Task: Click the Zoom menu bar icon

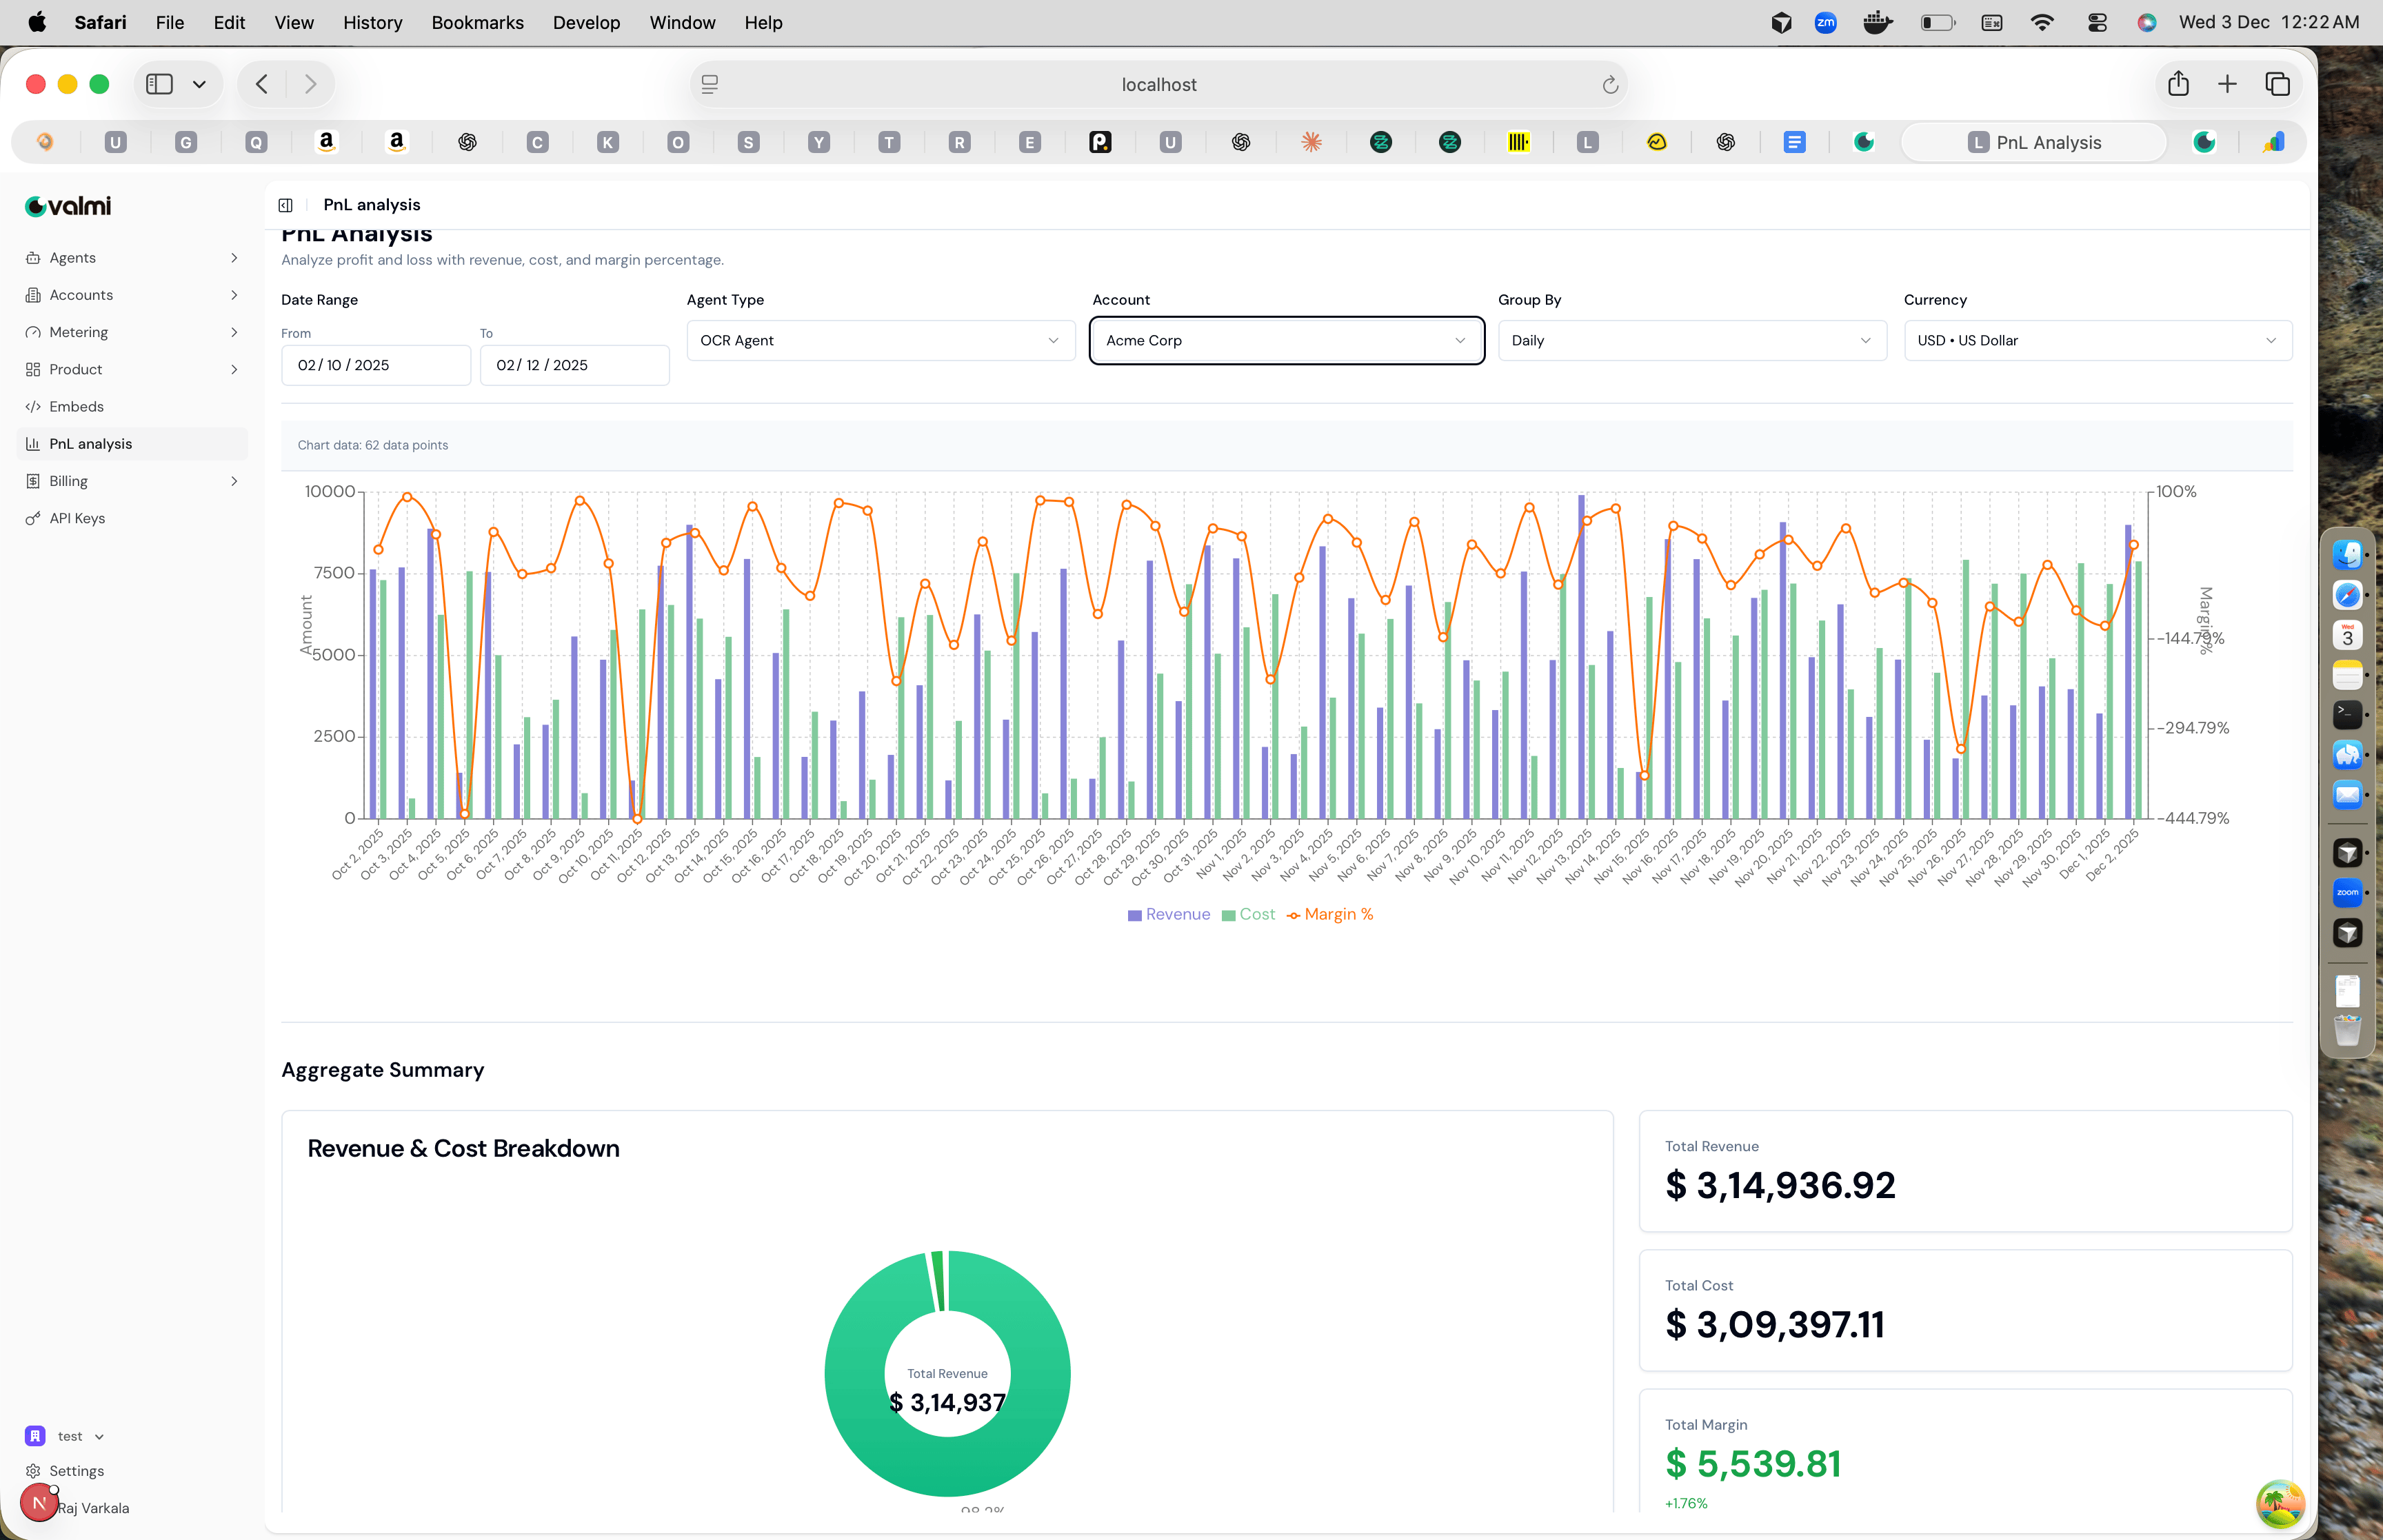Action: tap(1825, 22)
